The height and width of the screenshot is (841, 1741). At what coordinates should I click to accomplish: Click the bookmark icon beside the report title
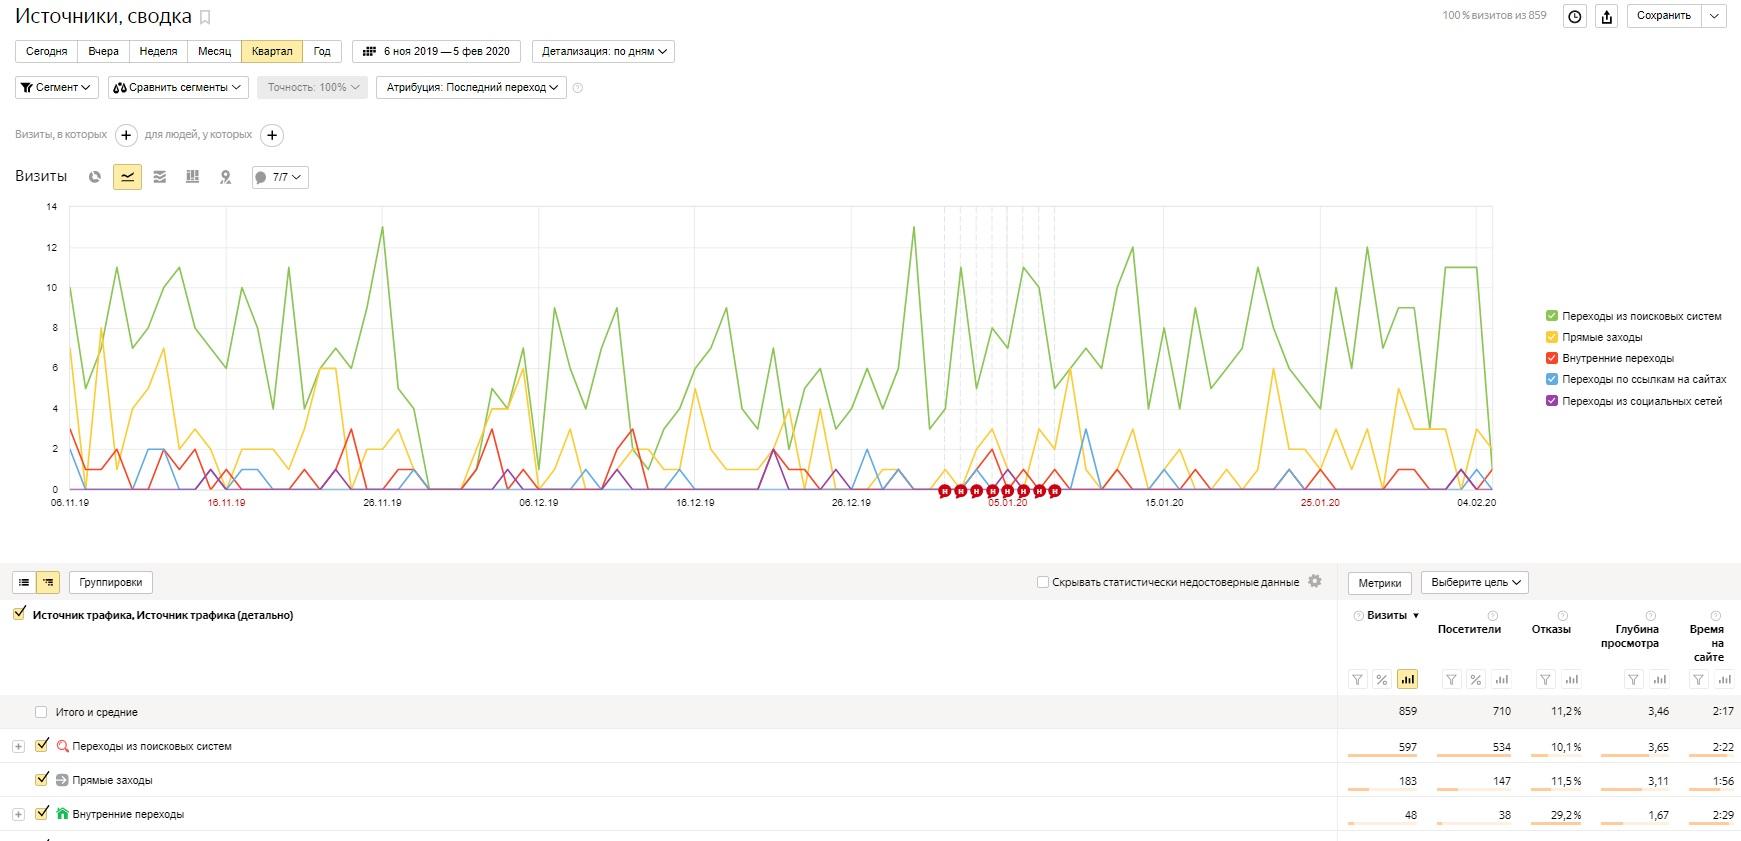pos(205,17)
